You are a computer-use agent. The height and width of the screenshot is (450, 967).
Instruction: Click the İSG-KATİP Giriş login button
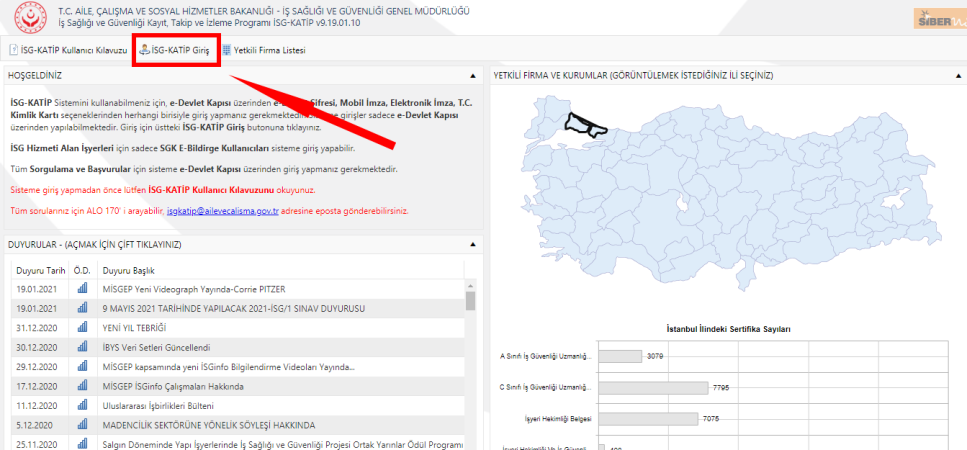coord(176,50)
